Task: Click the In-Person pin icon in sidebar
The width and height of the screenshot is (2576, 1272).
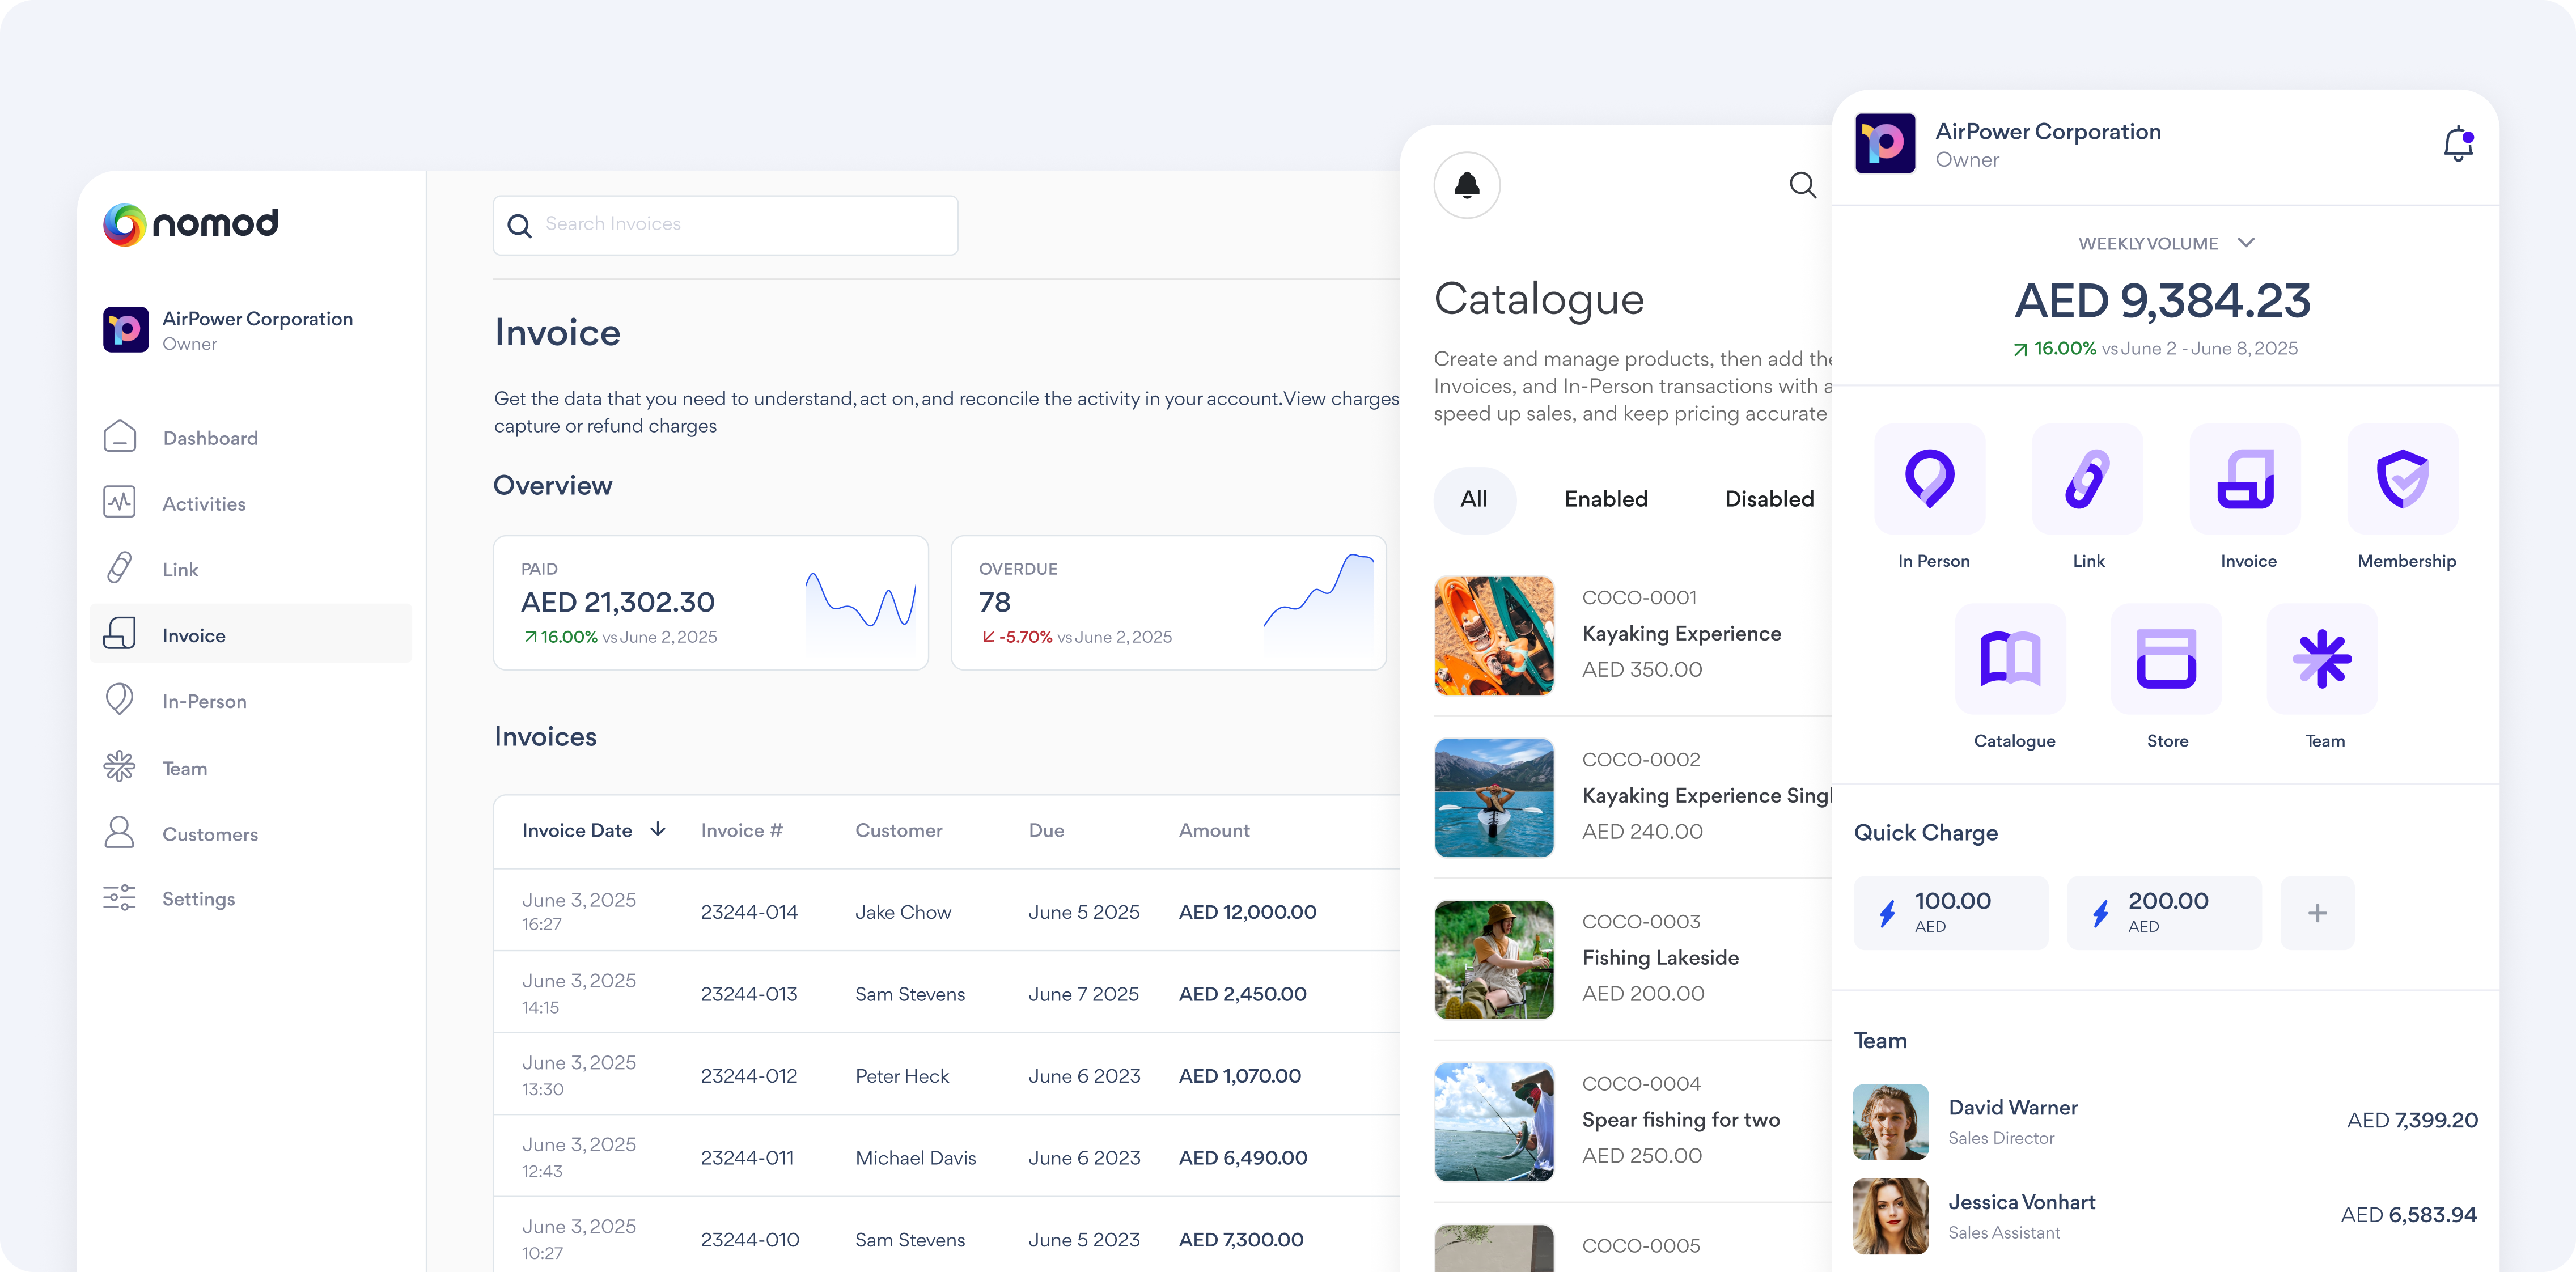Action: 120,699
